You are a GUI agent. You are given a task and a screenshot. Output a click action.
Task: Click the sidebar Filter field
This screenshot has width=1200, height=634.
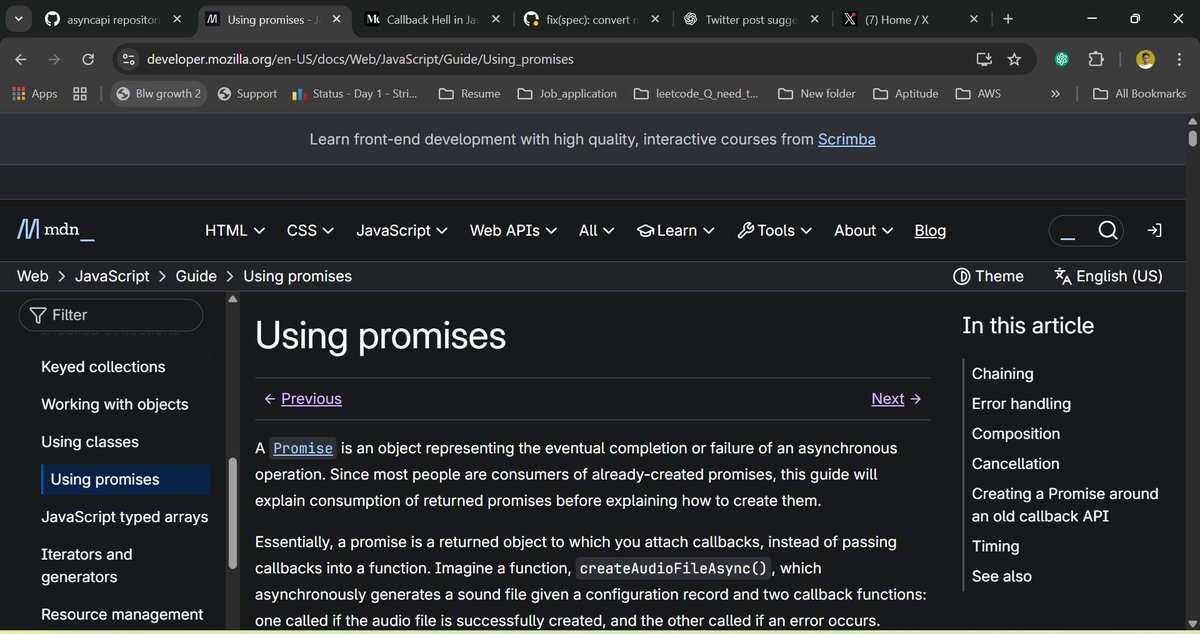click(x=110, y=315)
